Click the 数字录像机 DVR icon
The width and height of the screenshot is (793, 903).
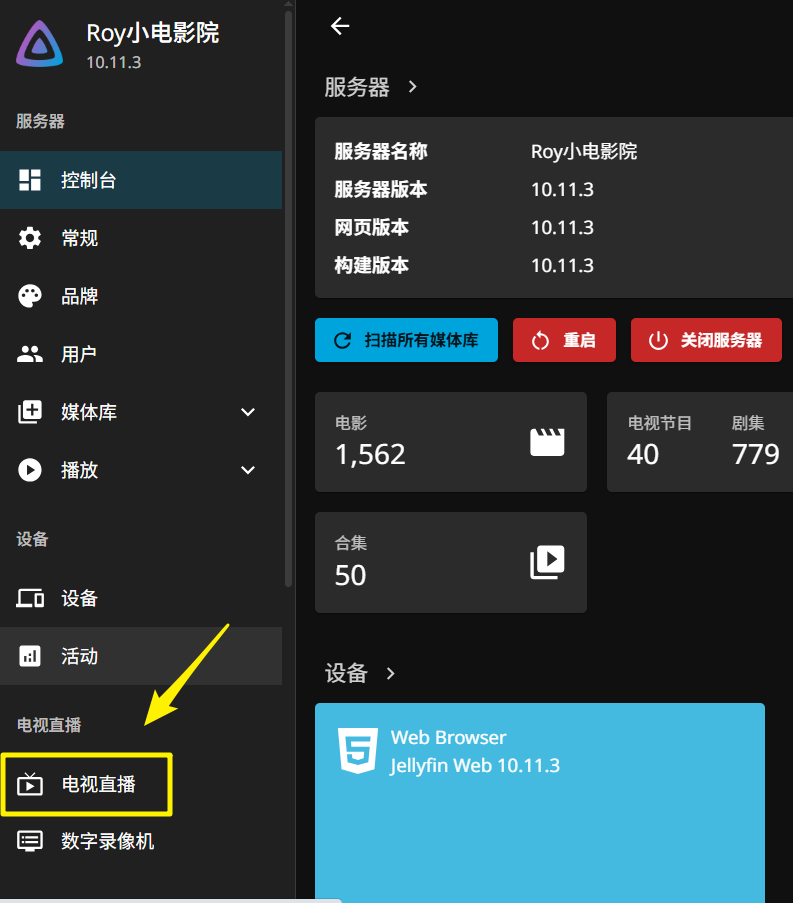[x=30, y=841]
